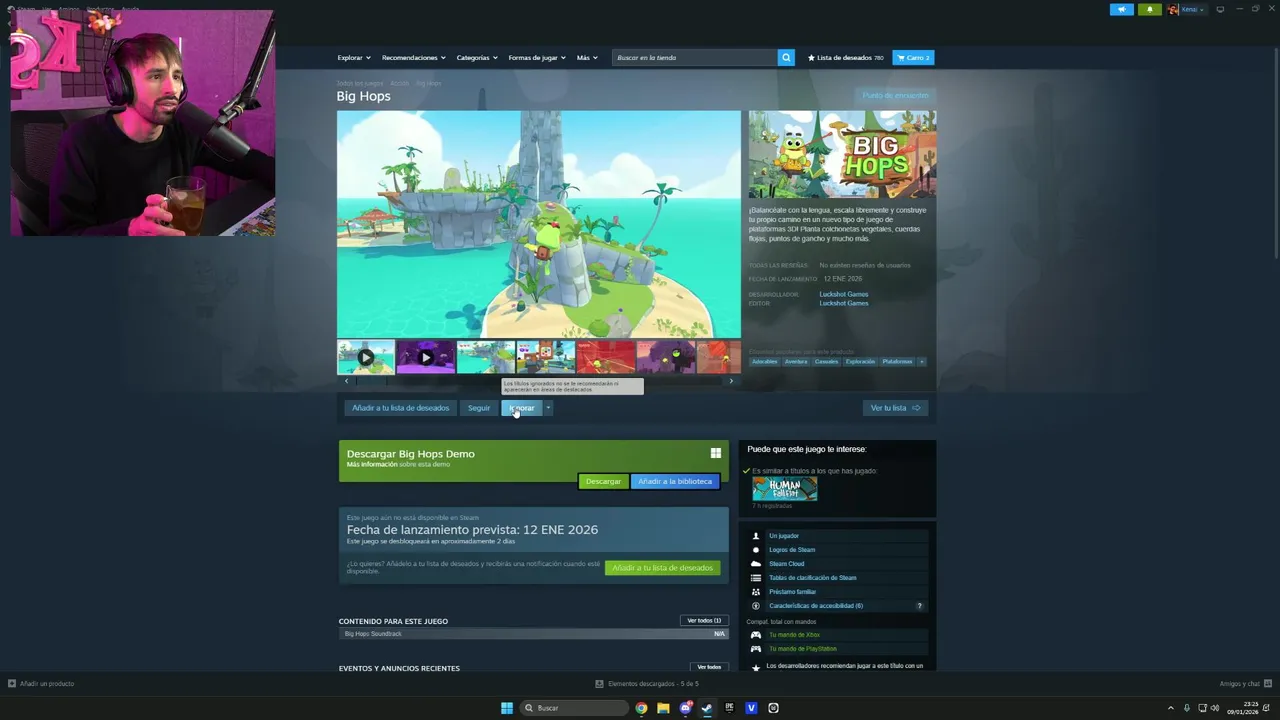1280x720 pixels.
Task: Click the Steam Cloud cloud icon
Action: point(756,564)
